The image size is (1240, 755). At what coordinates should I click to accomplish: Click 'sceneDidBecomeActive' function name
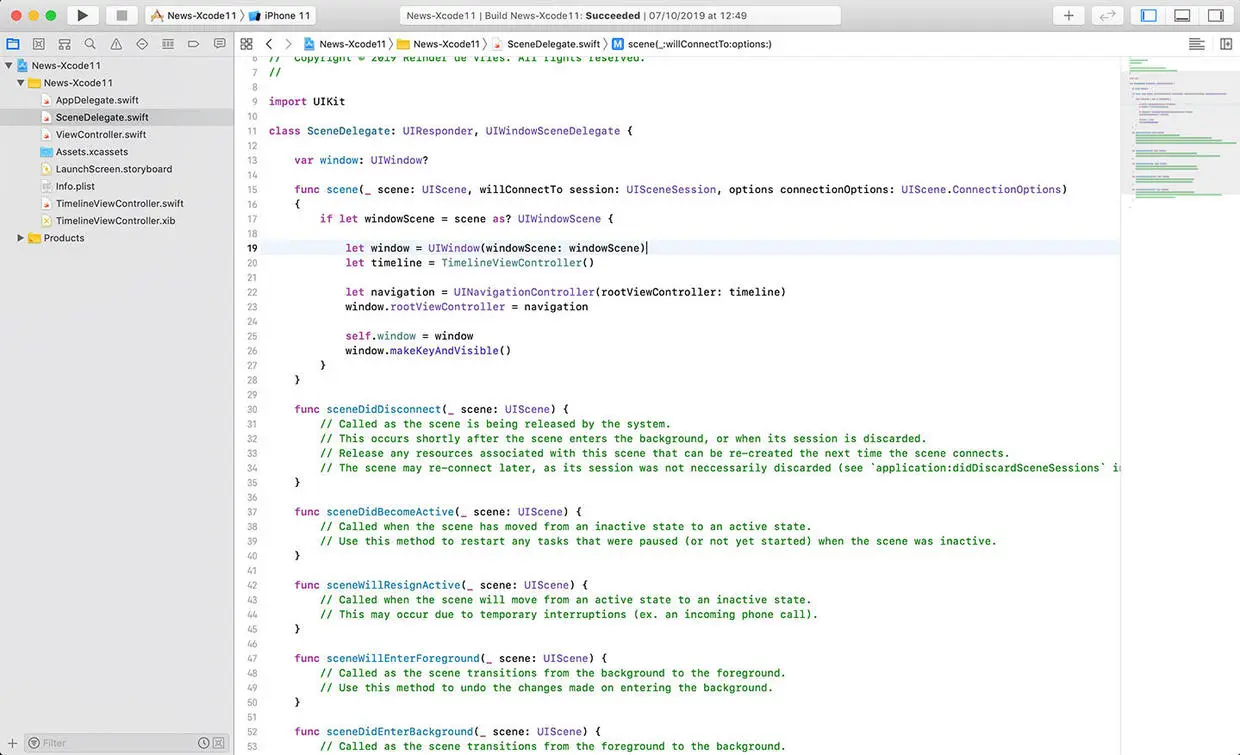[390, 512]
